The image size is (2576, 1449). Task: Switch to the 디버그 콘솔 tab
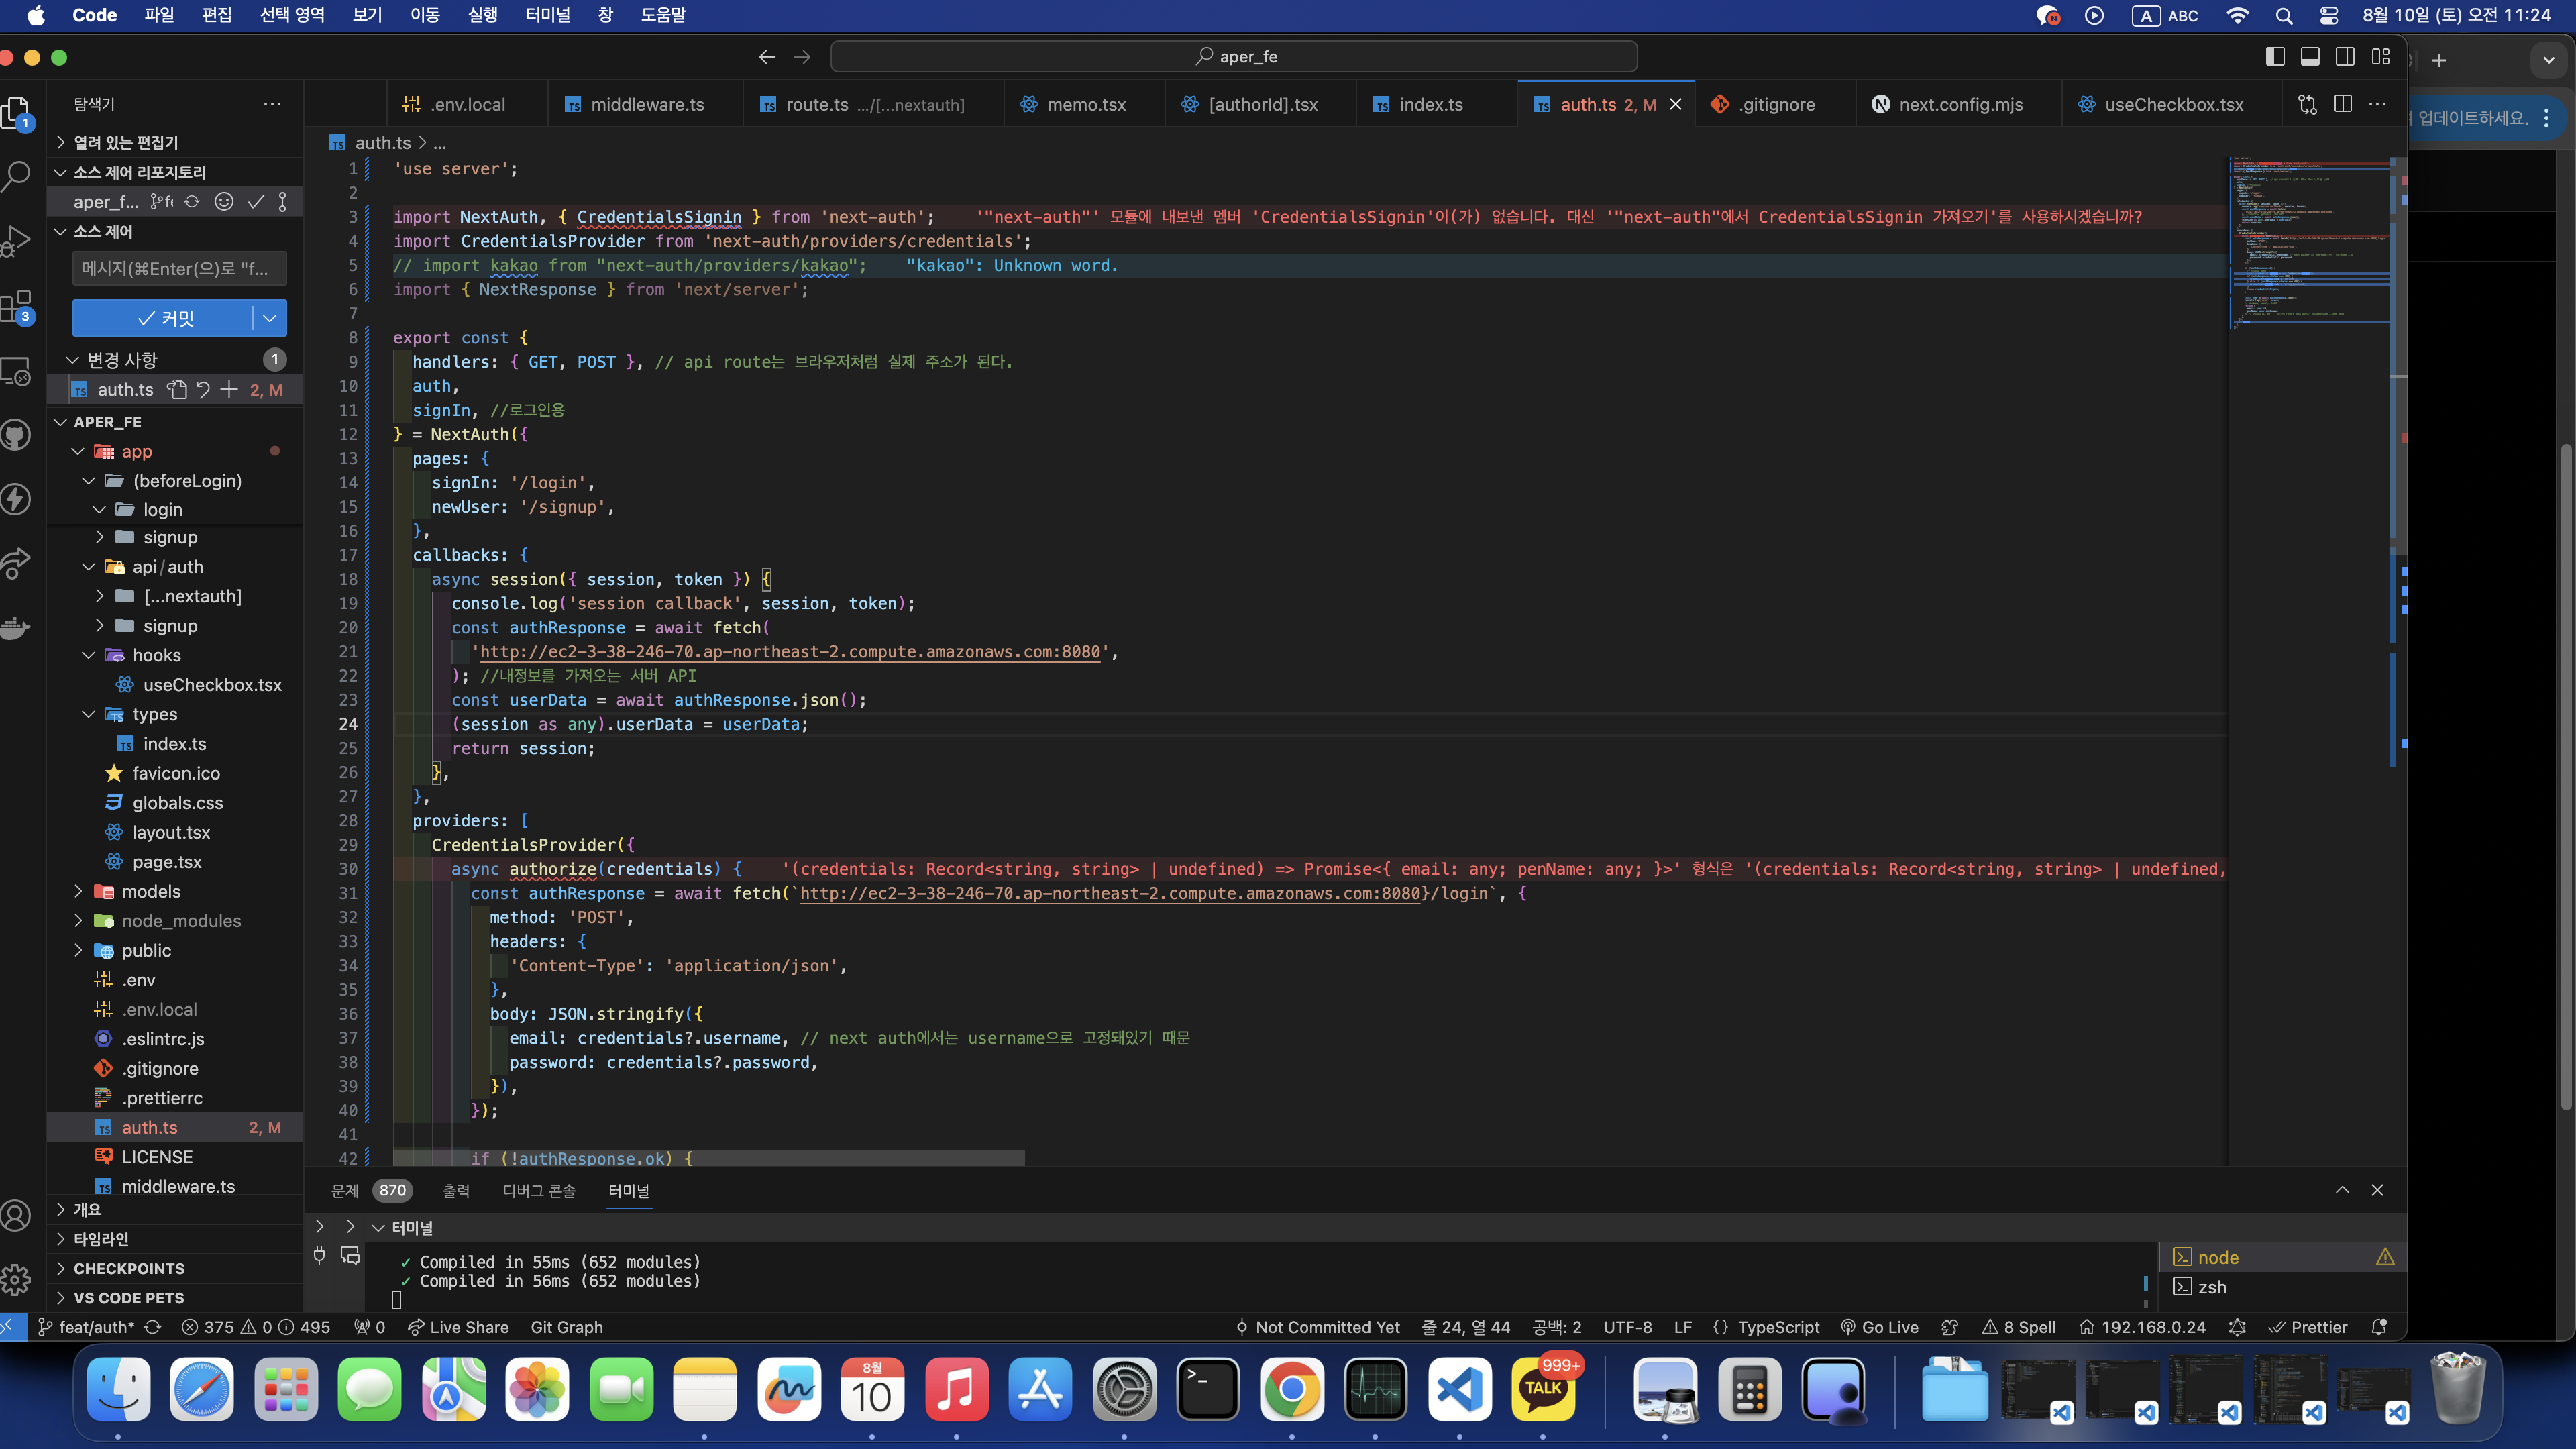click(539, 1190)
